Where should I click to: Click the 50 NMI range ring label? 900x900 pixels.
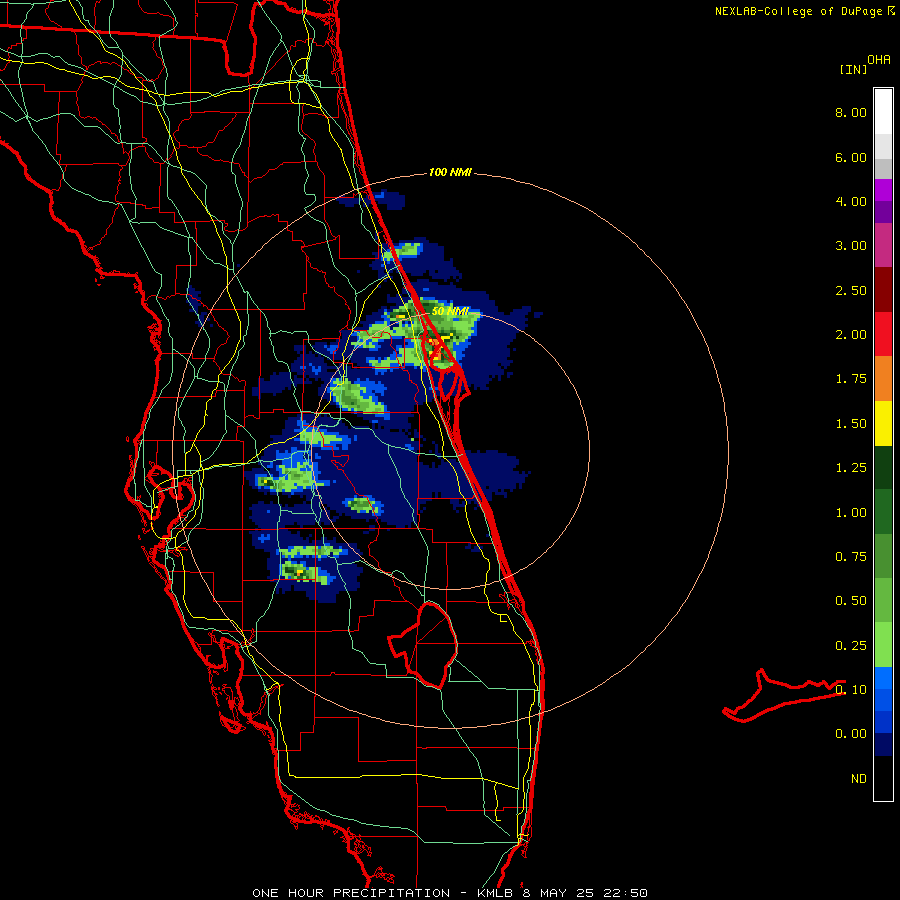click(x=450, y=311)
